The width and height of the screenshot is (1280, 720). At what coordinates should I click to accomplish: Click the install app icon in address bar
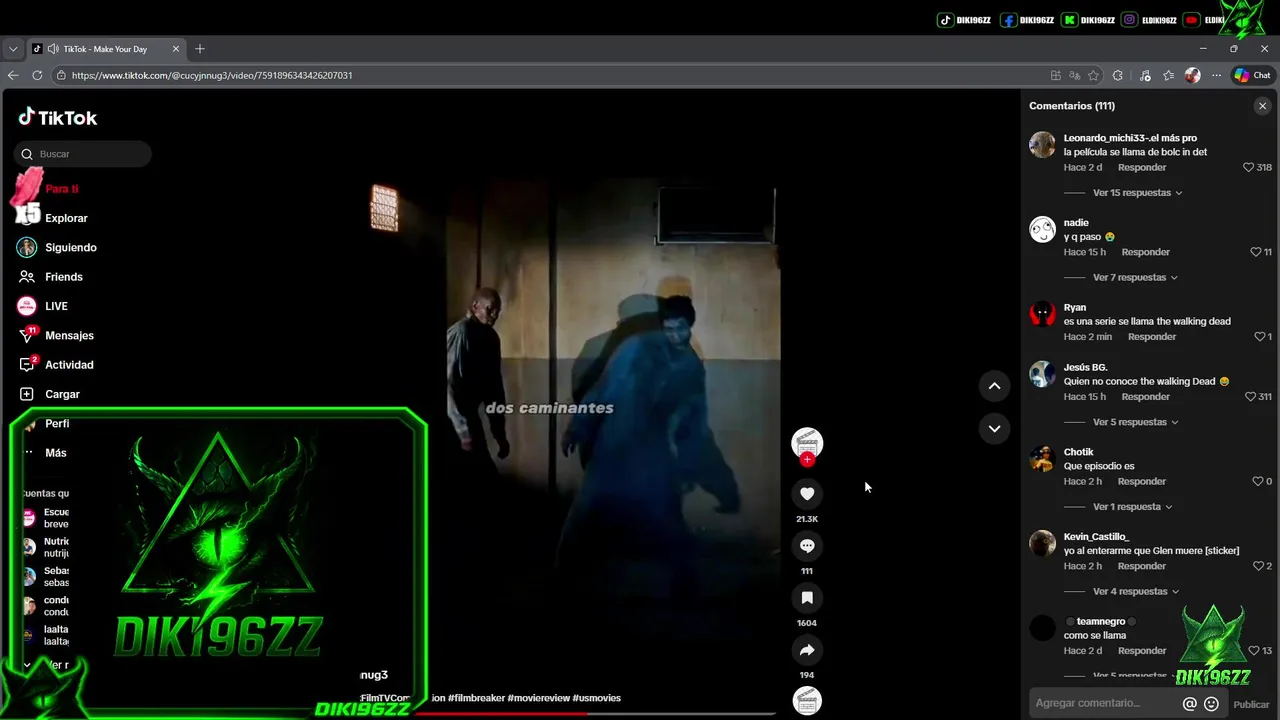[x=1056, y=75]
